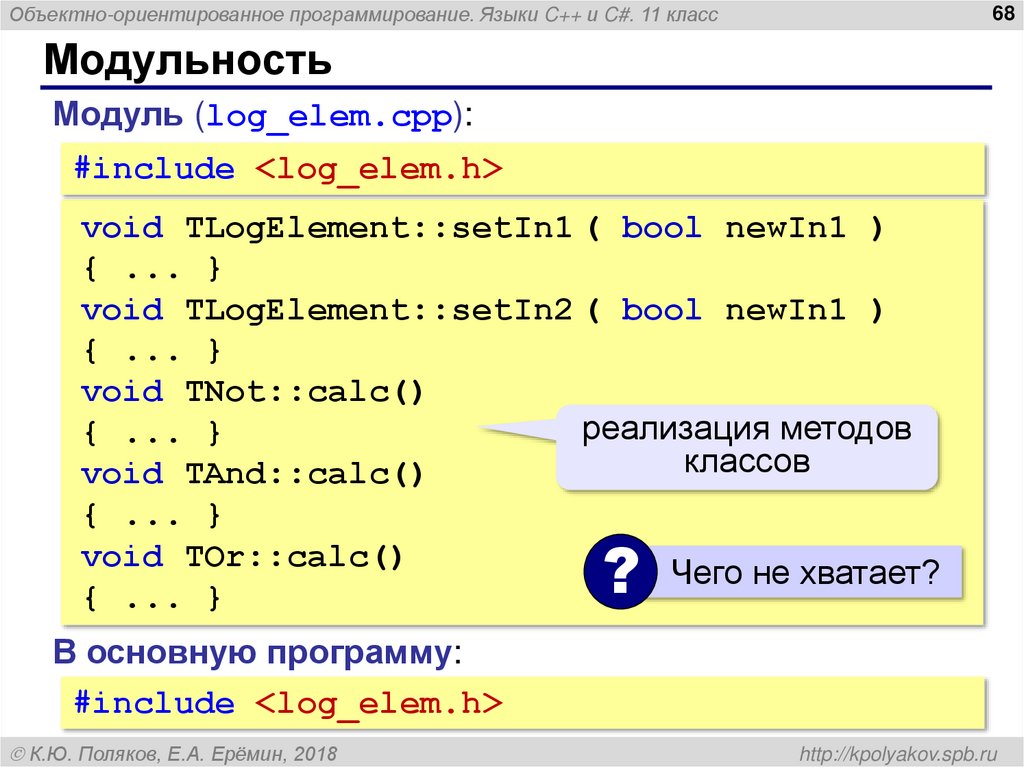The width and height of the screenshot is (1024, 767).
Task: Click the blue question mark icon
Action: coord(620,572)
